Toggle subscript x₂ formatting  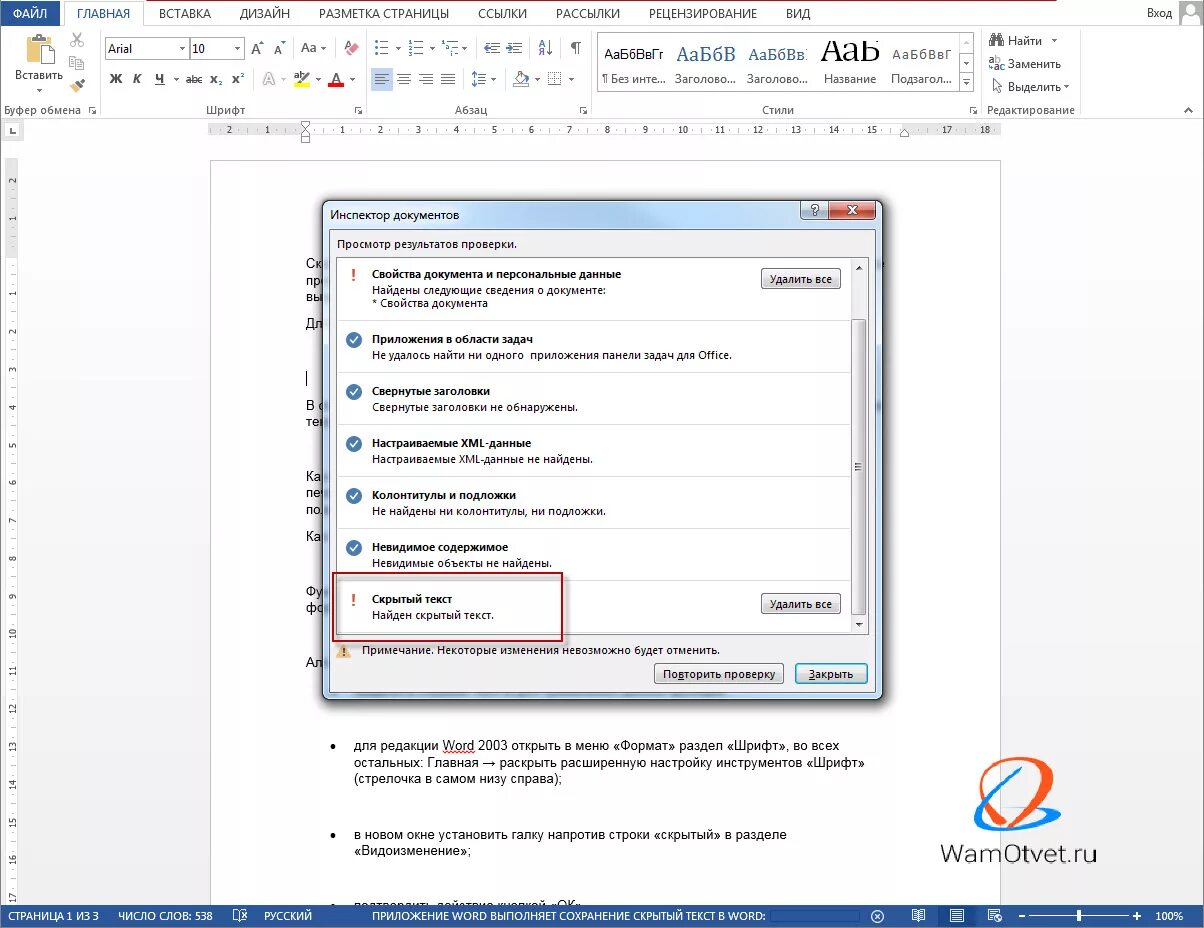216,79
